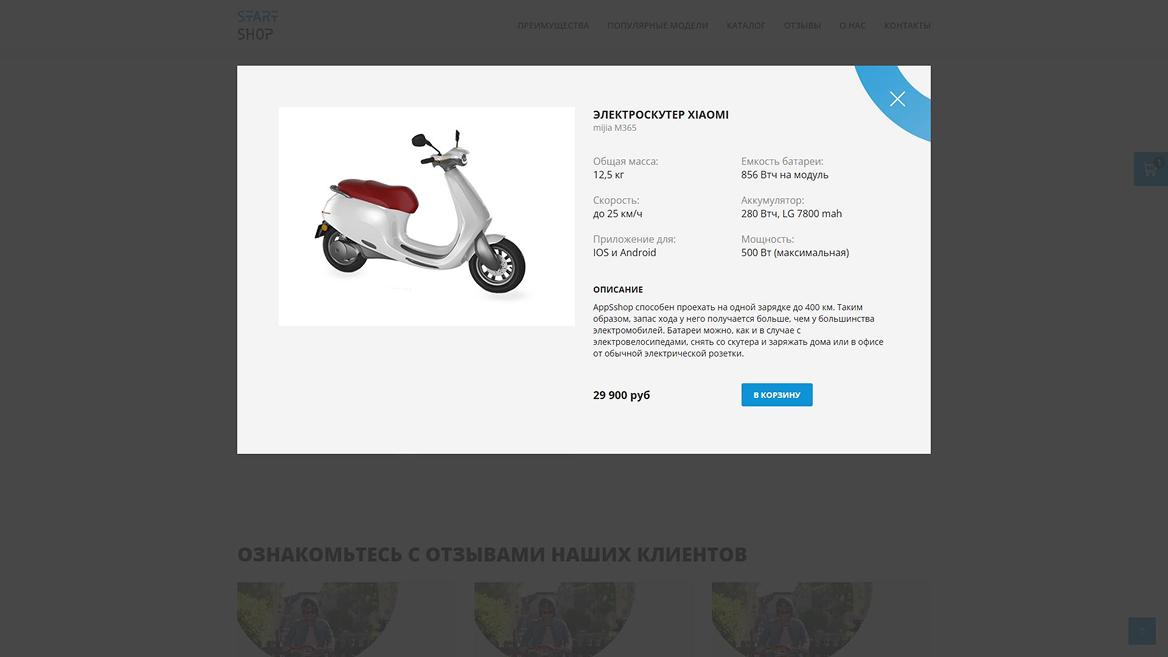The width and height of the screenshot is (1168, 657).
Task: Select the О НАС menu item
Action: click(852, 25)
